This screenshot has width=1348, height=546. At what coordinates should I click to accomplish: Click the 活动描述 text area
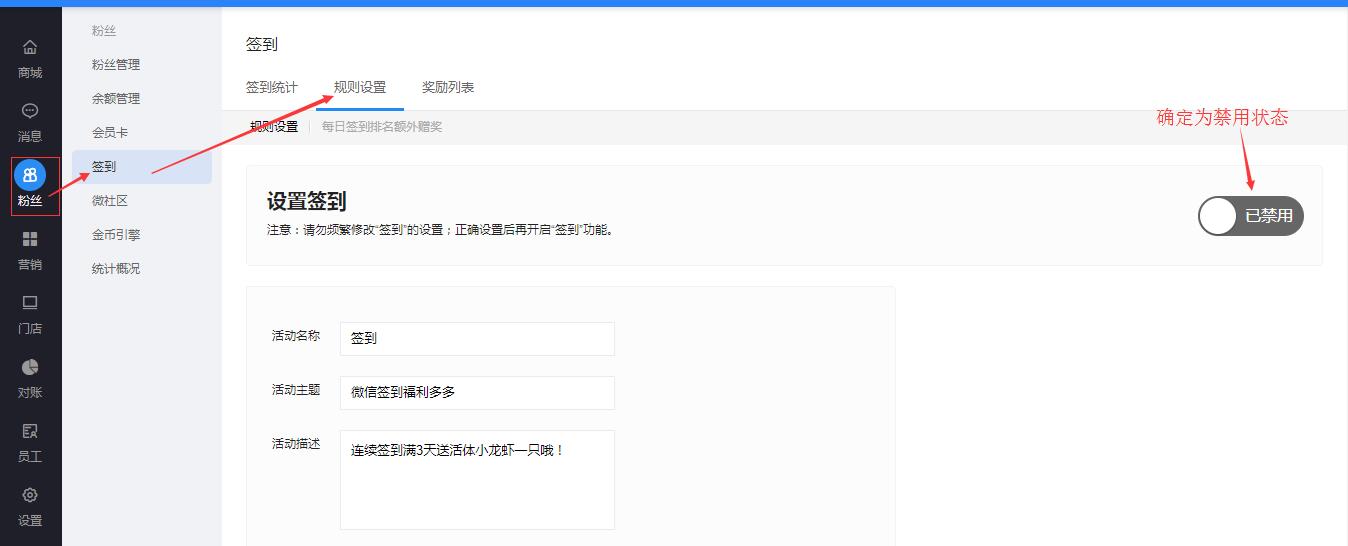[x=477, y=480]
